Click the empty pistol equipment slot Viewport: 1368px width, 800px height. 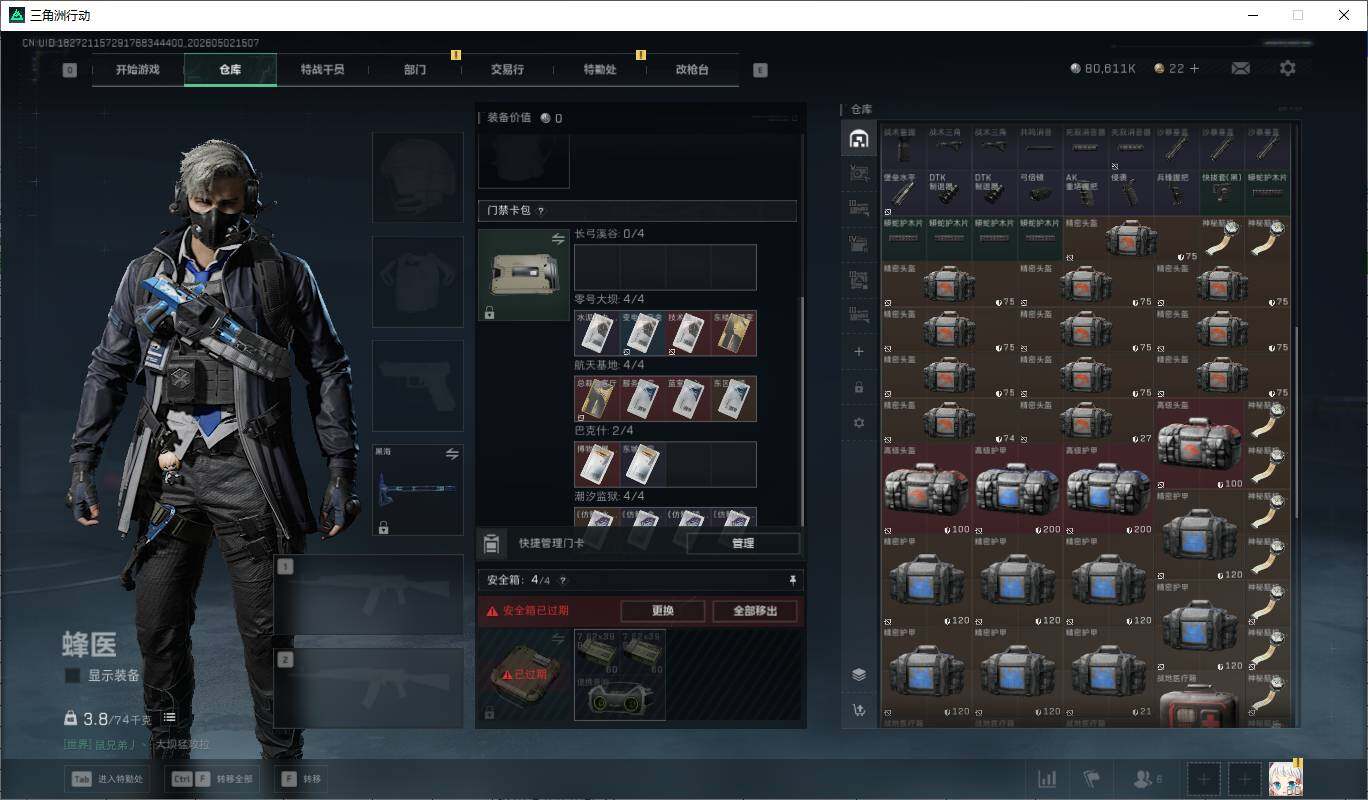(418, 385)
